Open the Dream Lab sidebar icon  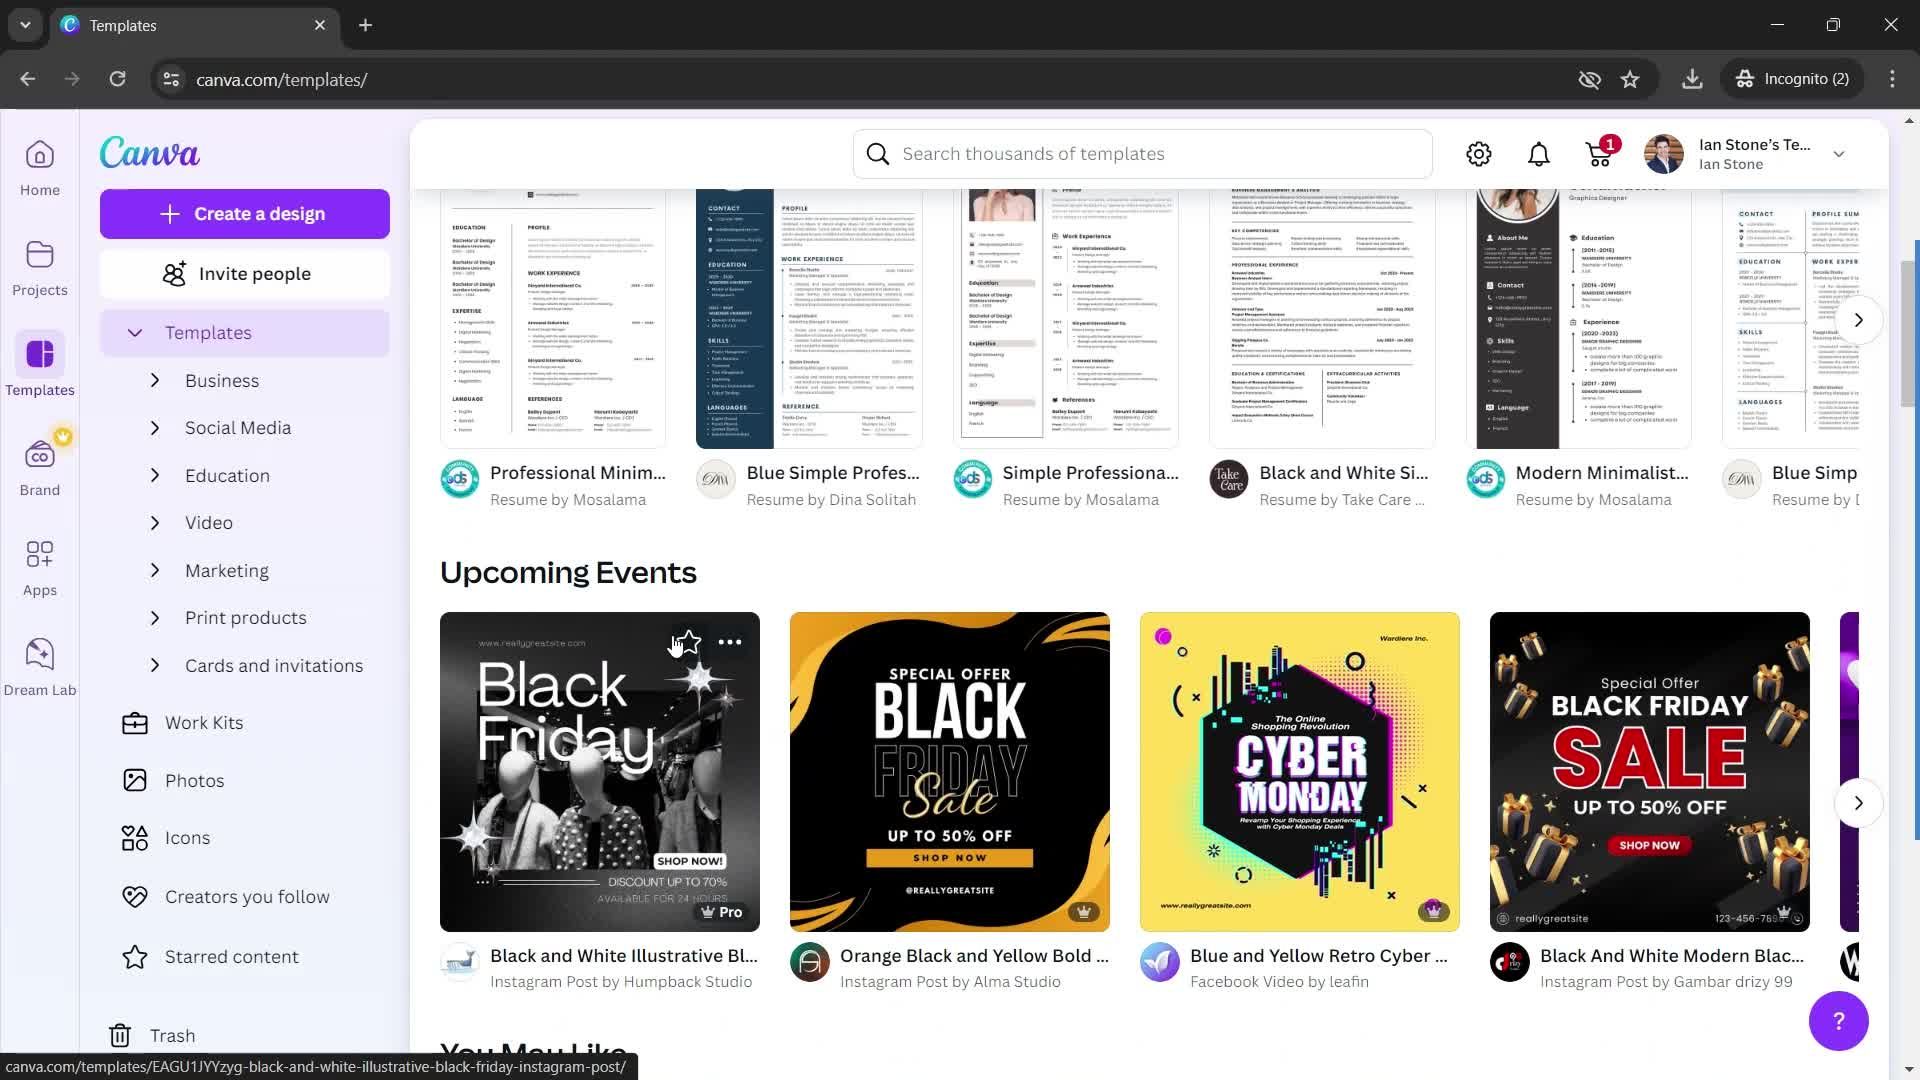tap(40, 667)
